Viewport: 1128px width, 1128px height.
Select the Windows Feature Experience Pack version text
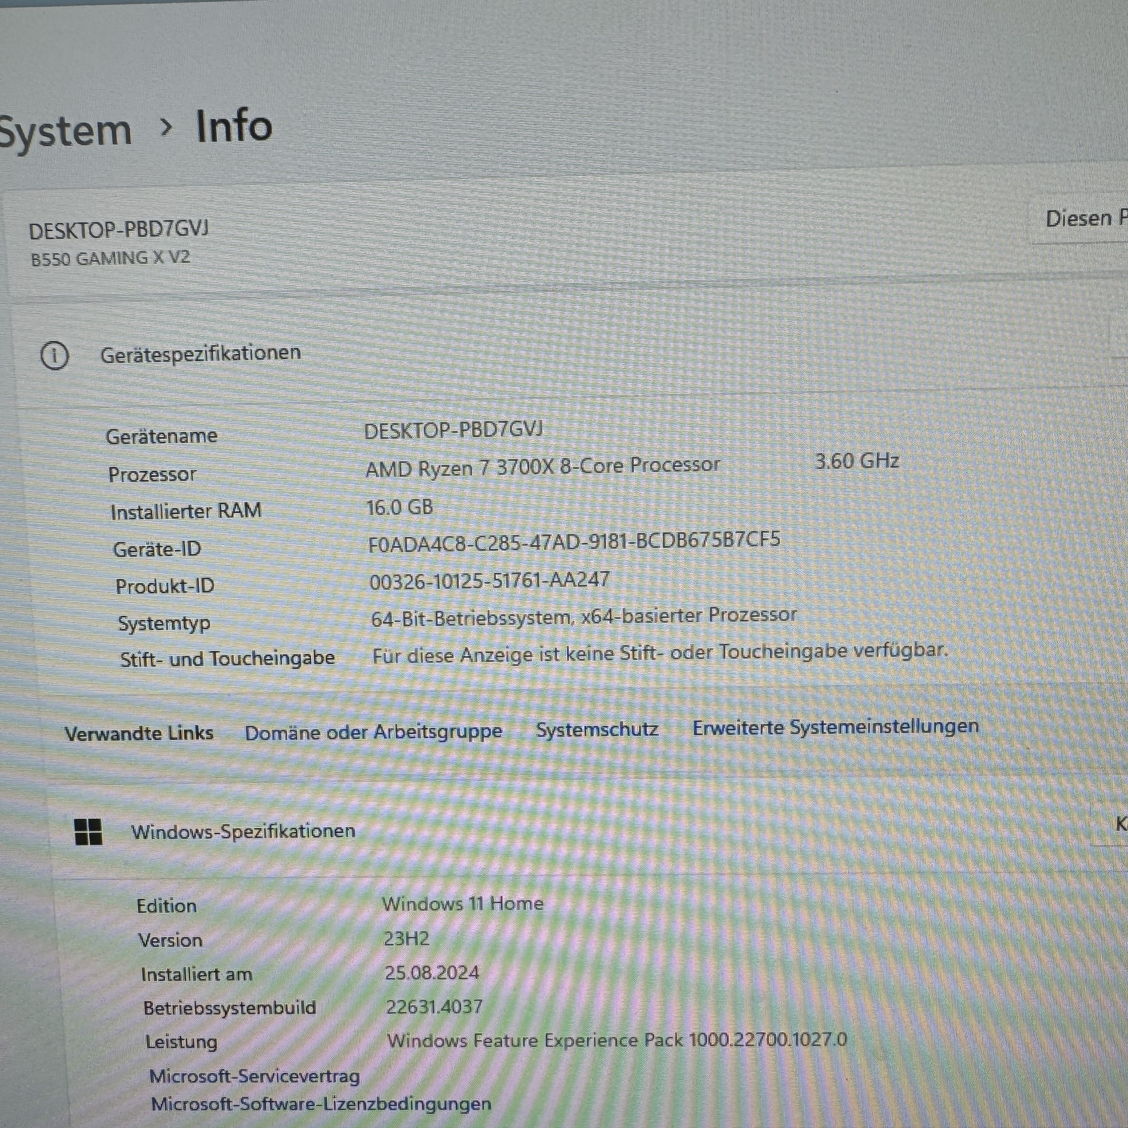617,1040
